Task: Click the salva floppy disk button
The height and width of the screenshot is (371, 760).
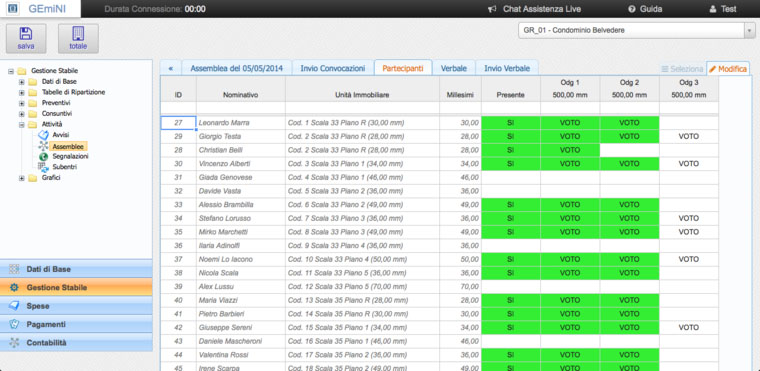Action: (26, 38)
